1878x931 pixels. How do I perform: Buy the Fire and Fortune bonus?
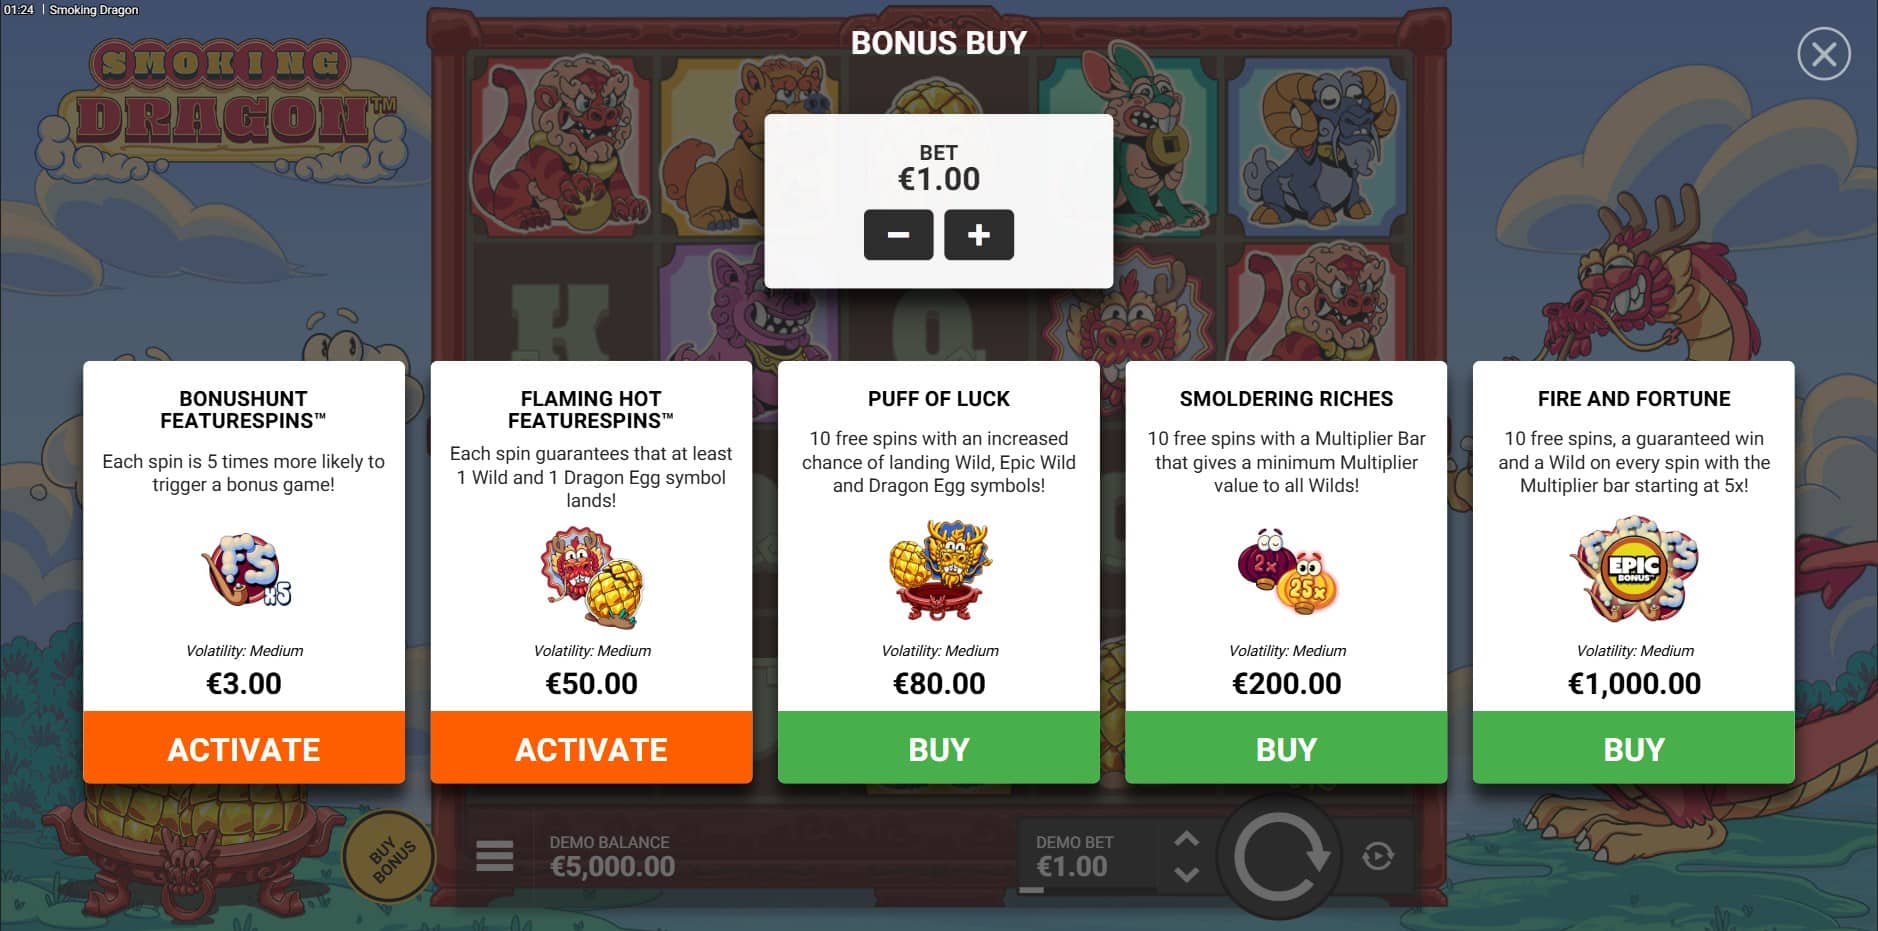coord(1634,748)
